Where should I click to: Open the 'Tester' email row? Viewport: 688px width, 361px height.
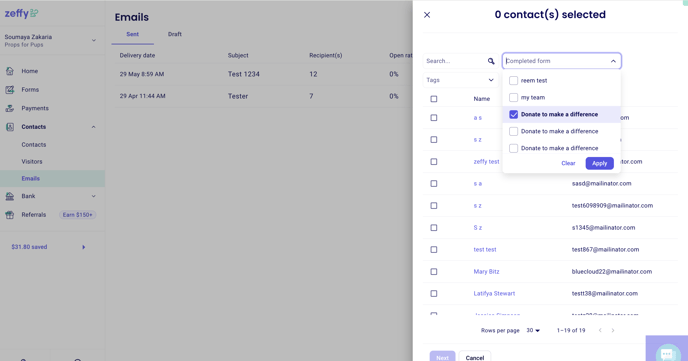[x=262, y=96]
